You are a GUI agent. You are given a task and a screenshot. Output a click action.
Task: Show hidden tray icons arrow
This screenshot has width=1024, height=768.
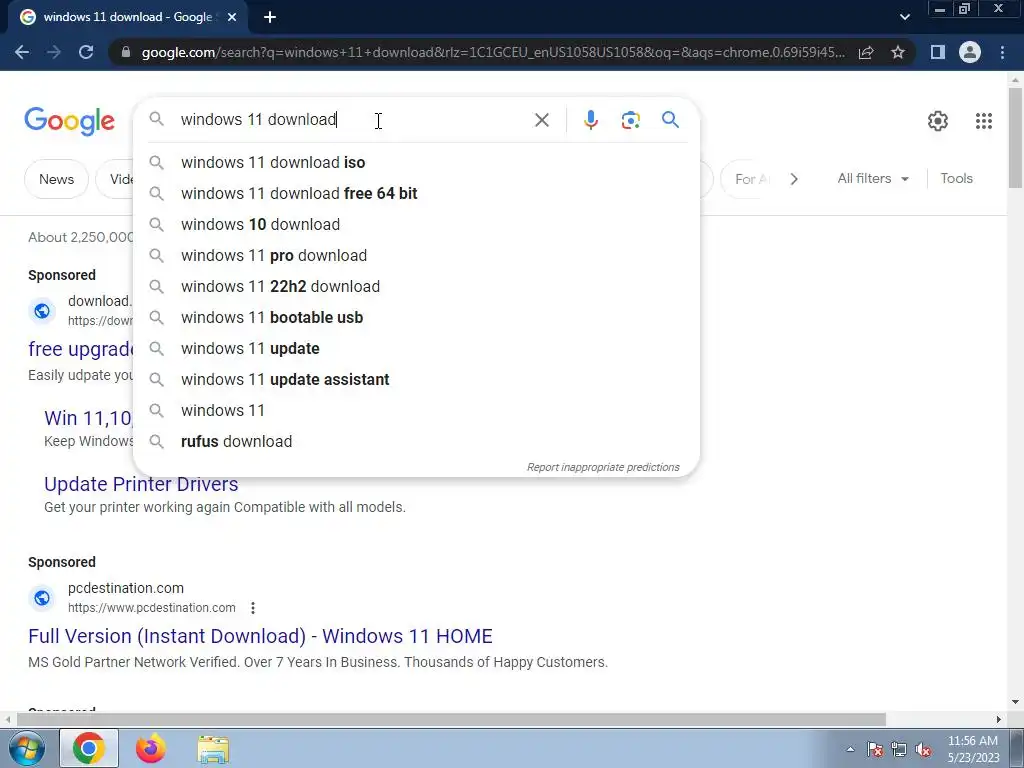point(850,749)
